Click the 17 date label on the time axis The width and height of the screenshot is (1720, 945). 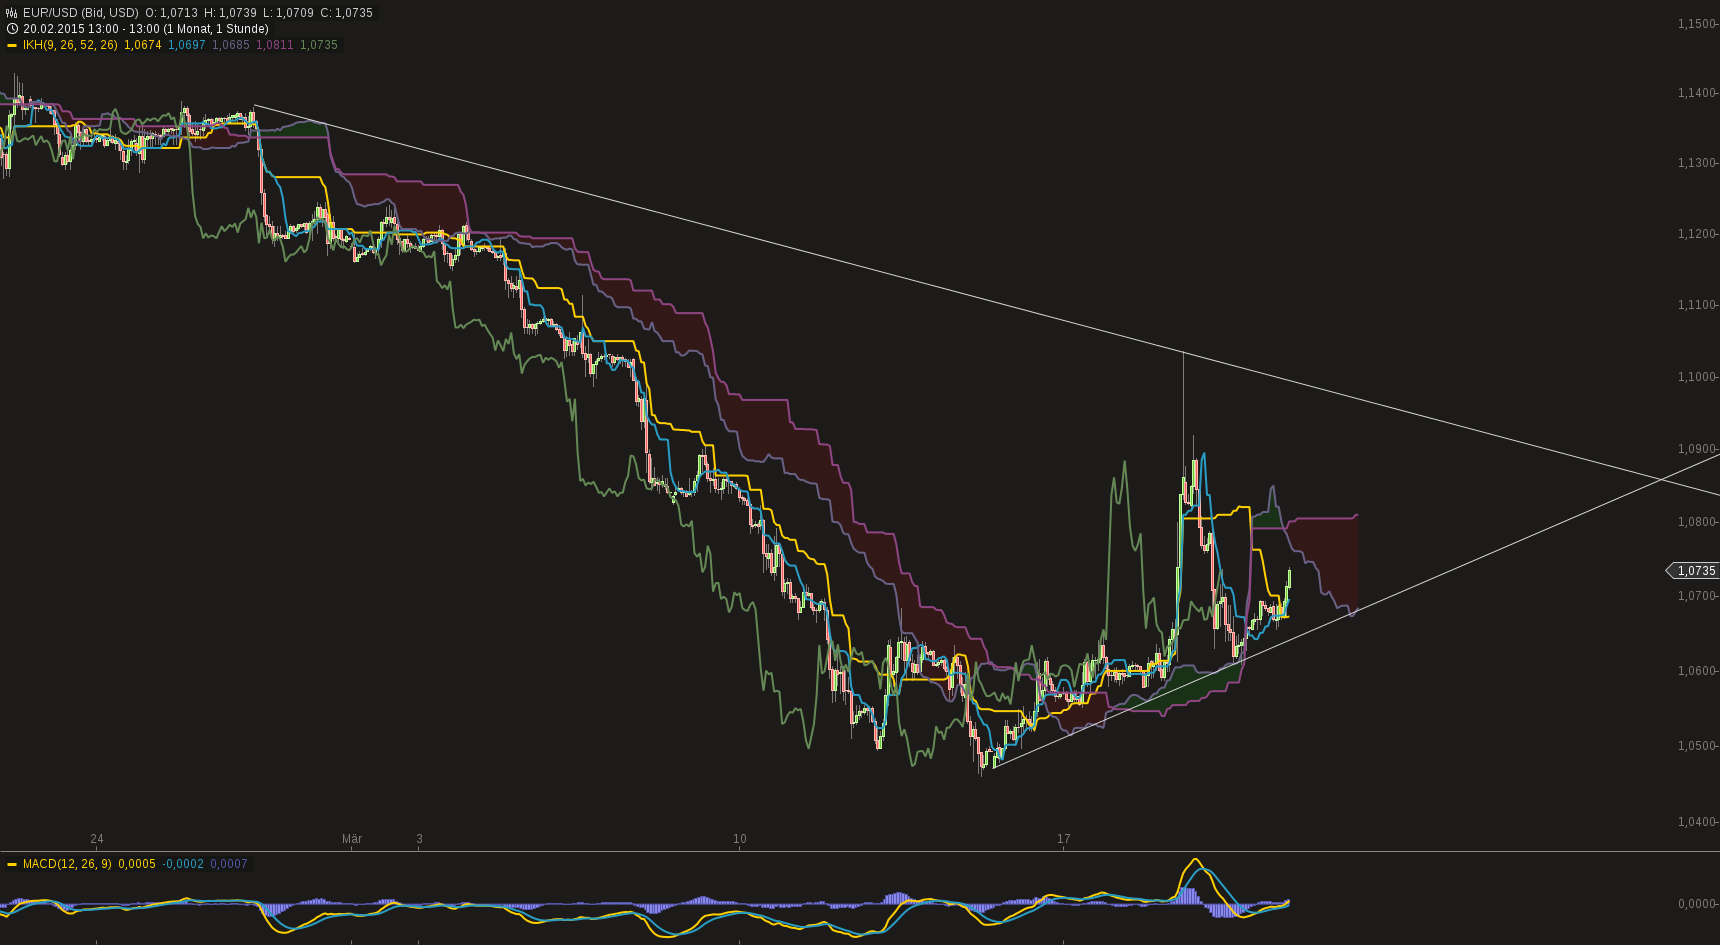pos(1062,840)
